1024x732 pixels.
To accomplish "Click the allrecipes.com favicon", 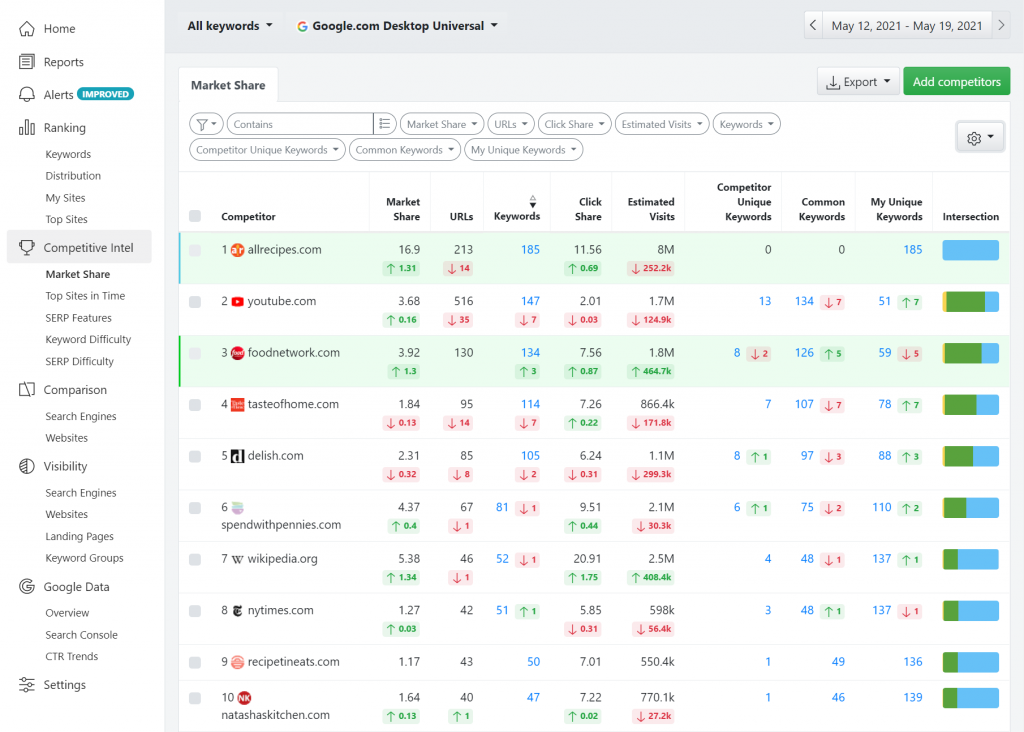I will (x=238, y=250).
